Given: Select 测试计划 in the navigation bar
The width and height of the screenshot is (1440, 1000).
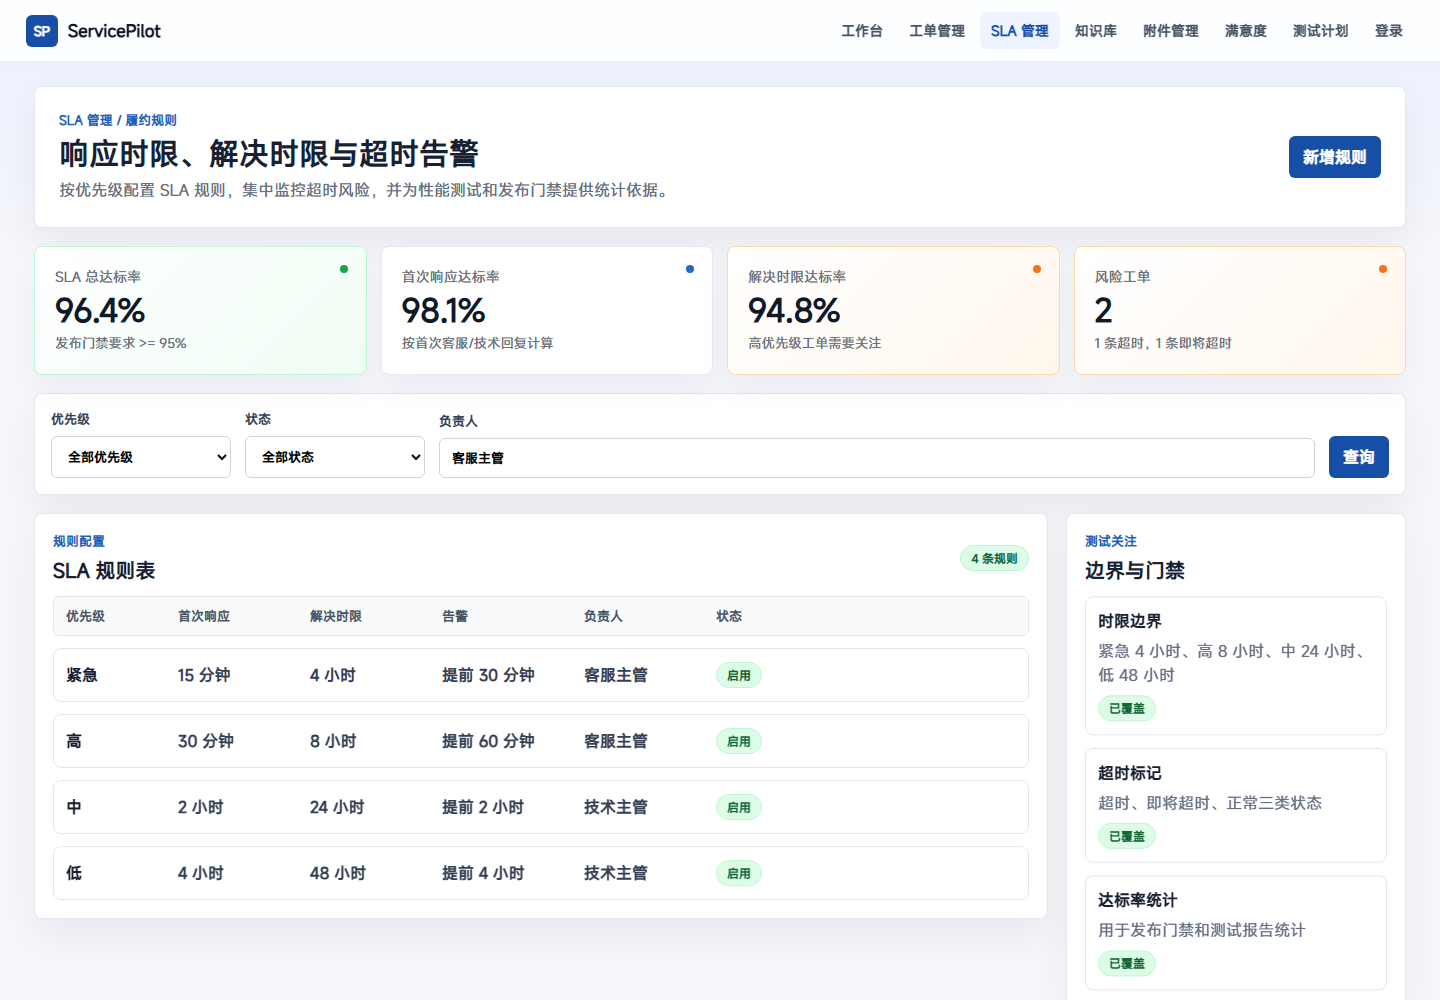Looking at the screenshot, I should (1321, 31).
